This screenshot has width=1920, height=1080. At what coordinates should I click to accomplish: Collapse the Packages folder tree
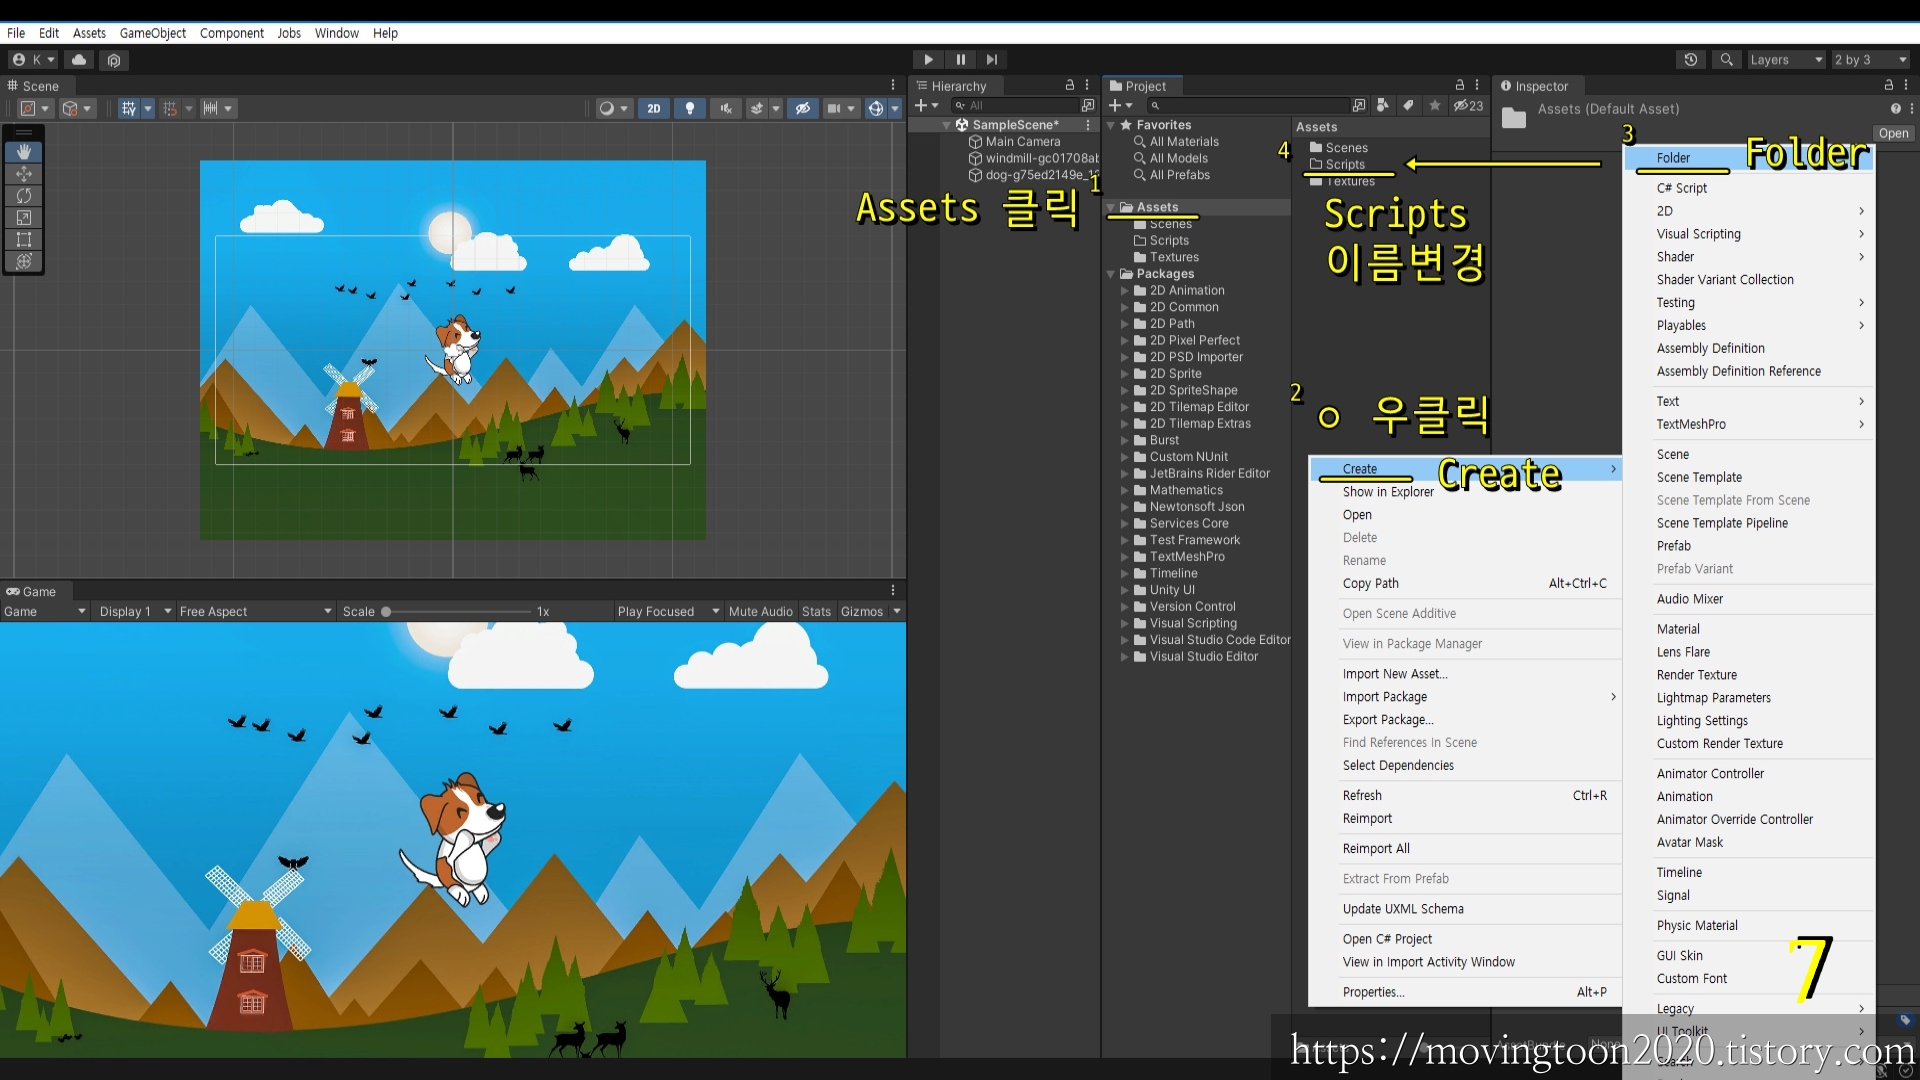pos(1111,274)
